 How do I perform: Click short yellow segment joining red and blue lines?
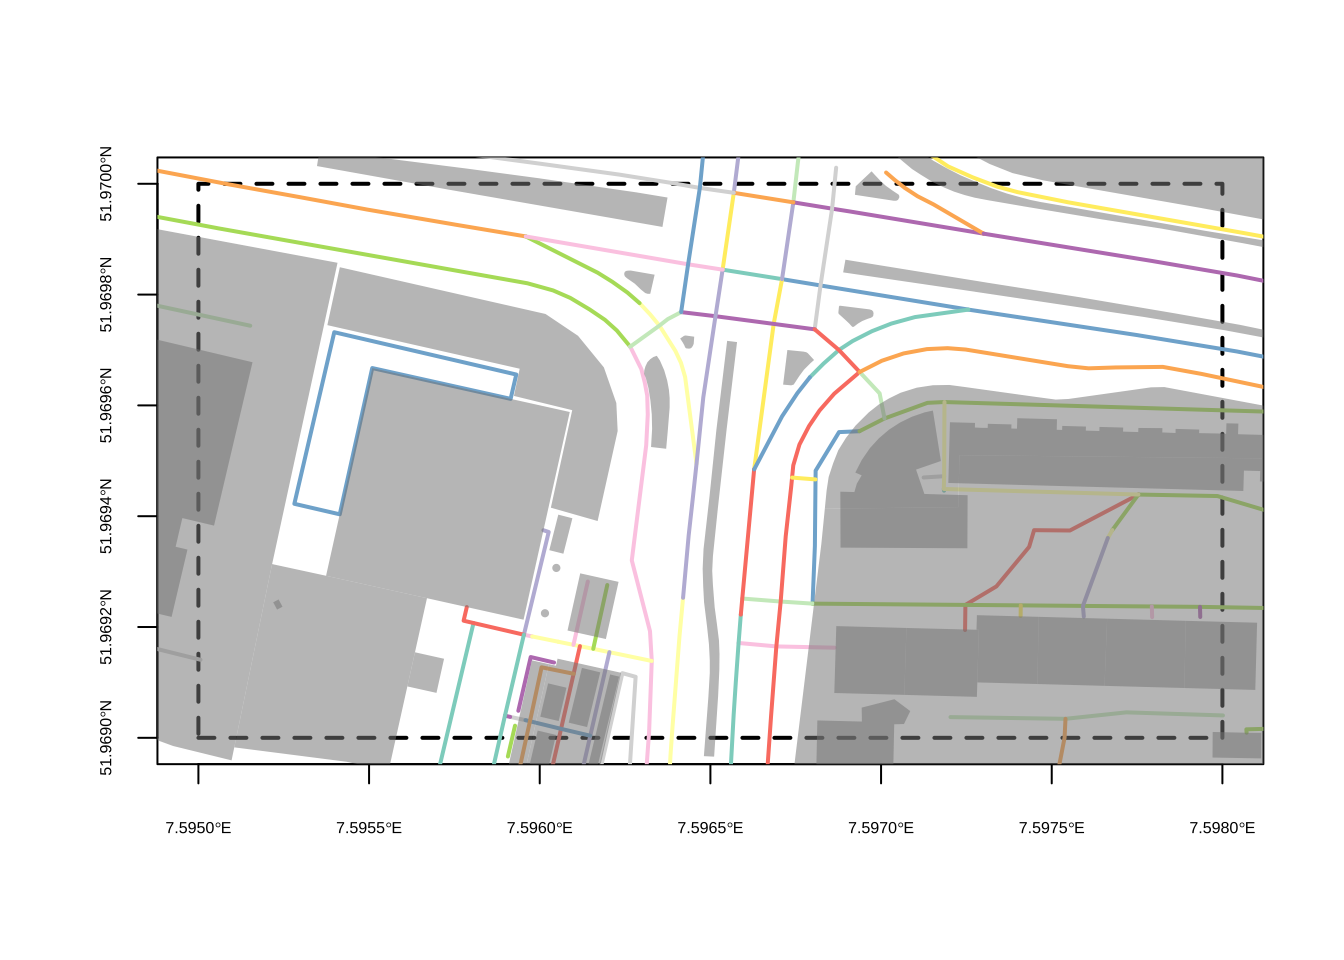(x=804, y=479)
